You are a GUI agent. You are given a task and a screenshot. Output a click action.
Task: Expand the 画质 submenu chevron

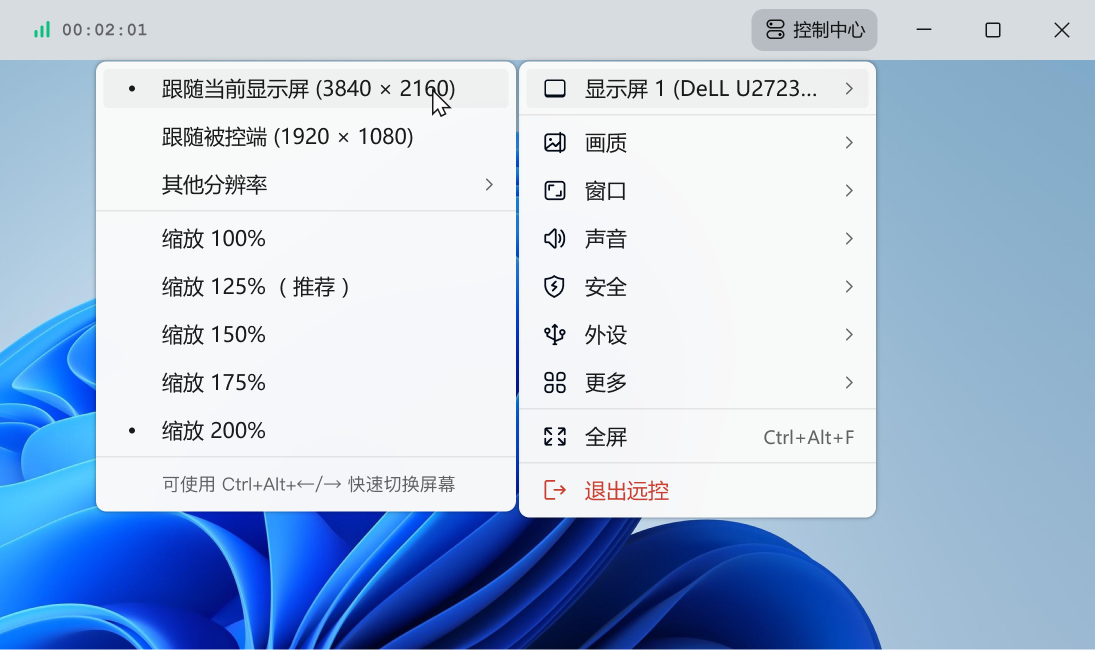click(849, 143)
